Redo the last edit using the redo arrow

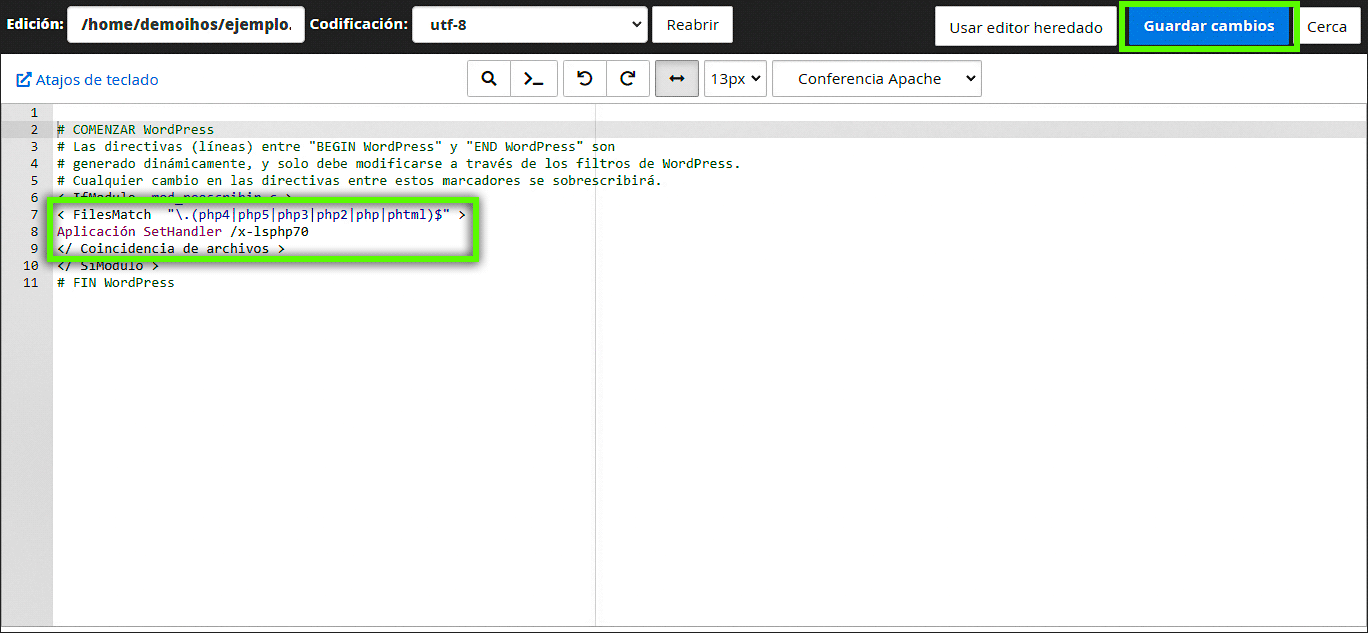pos(628,78)
